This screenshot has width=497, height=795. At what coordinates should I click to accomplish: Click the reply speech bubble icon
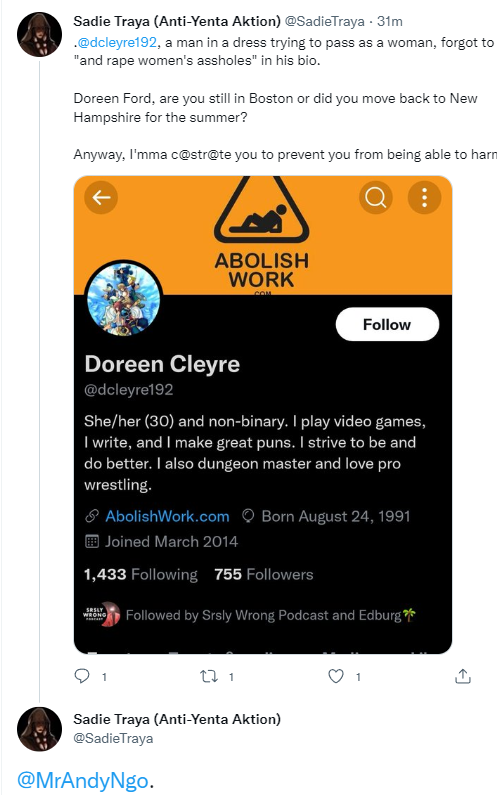click(82, 676)
